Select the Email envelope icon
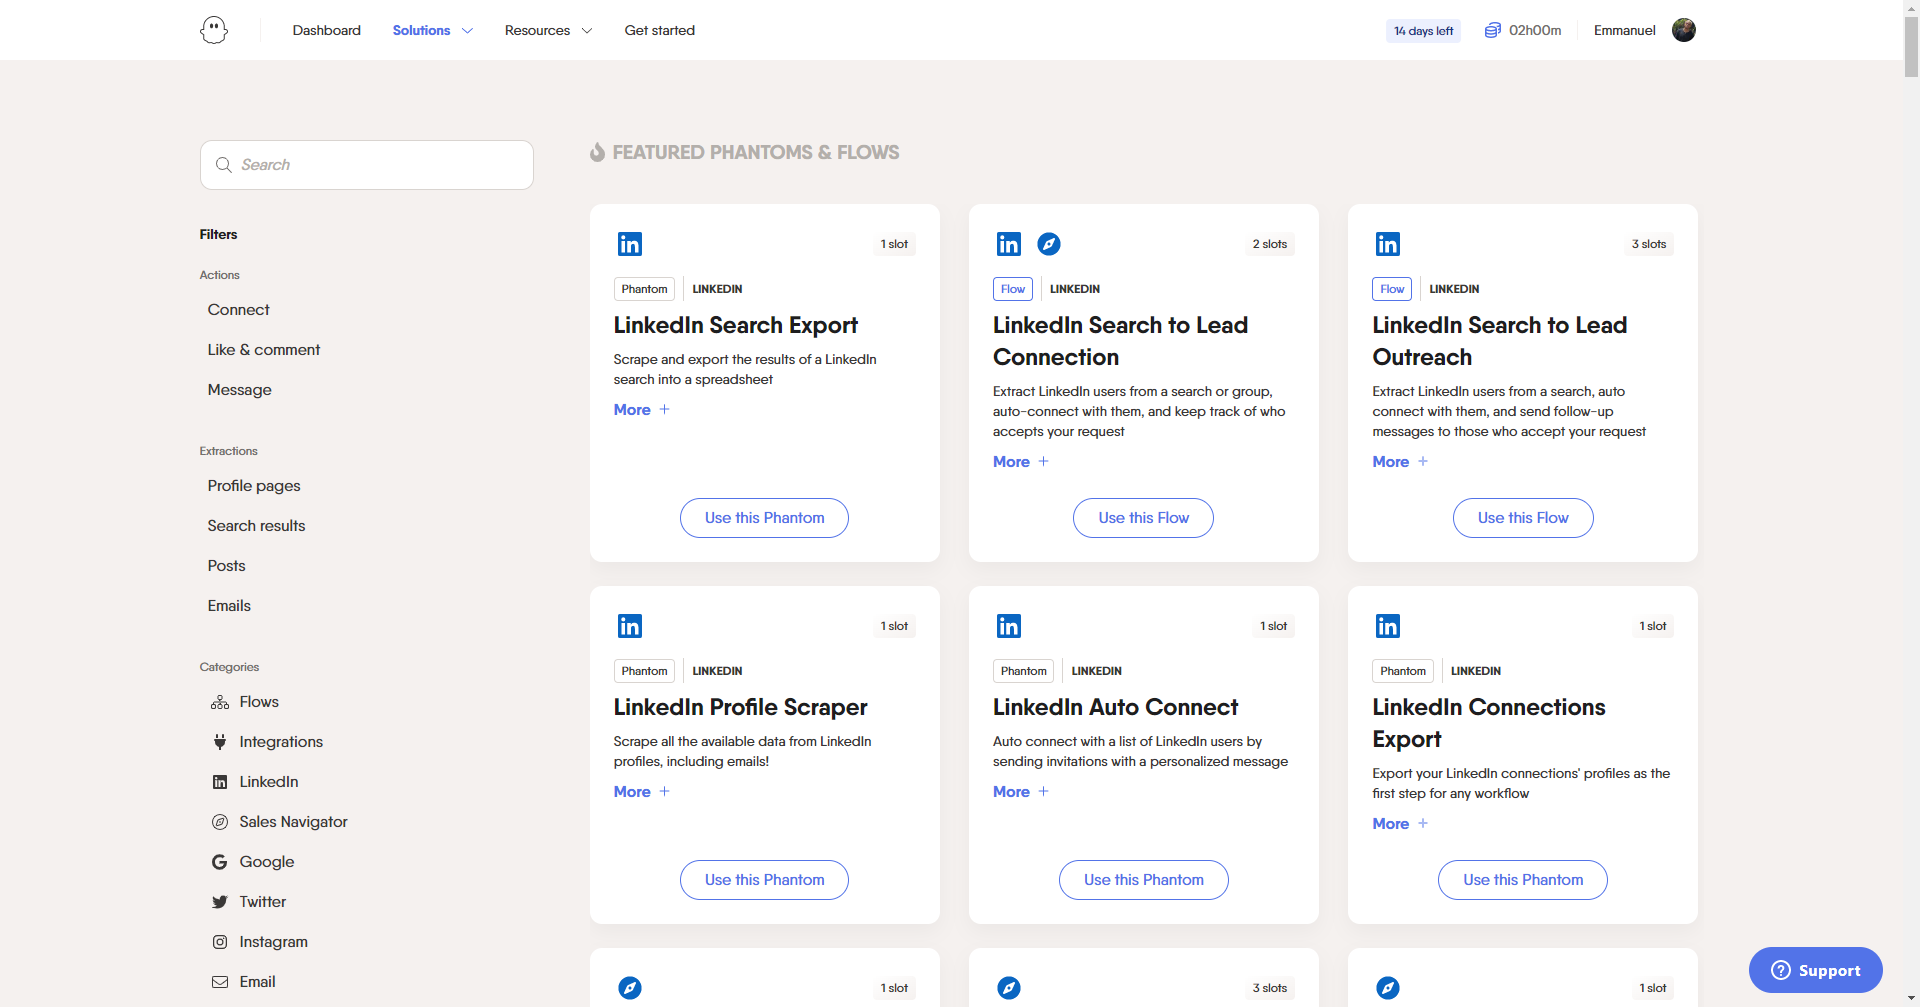Screen dimensions: 1920x1007 (220, 982)
